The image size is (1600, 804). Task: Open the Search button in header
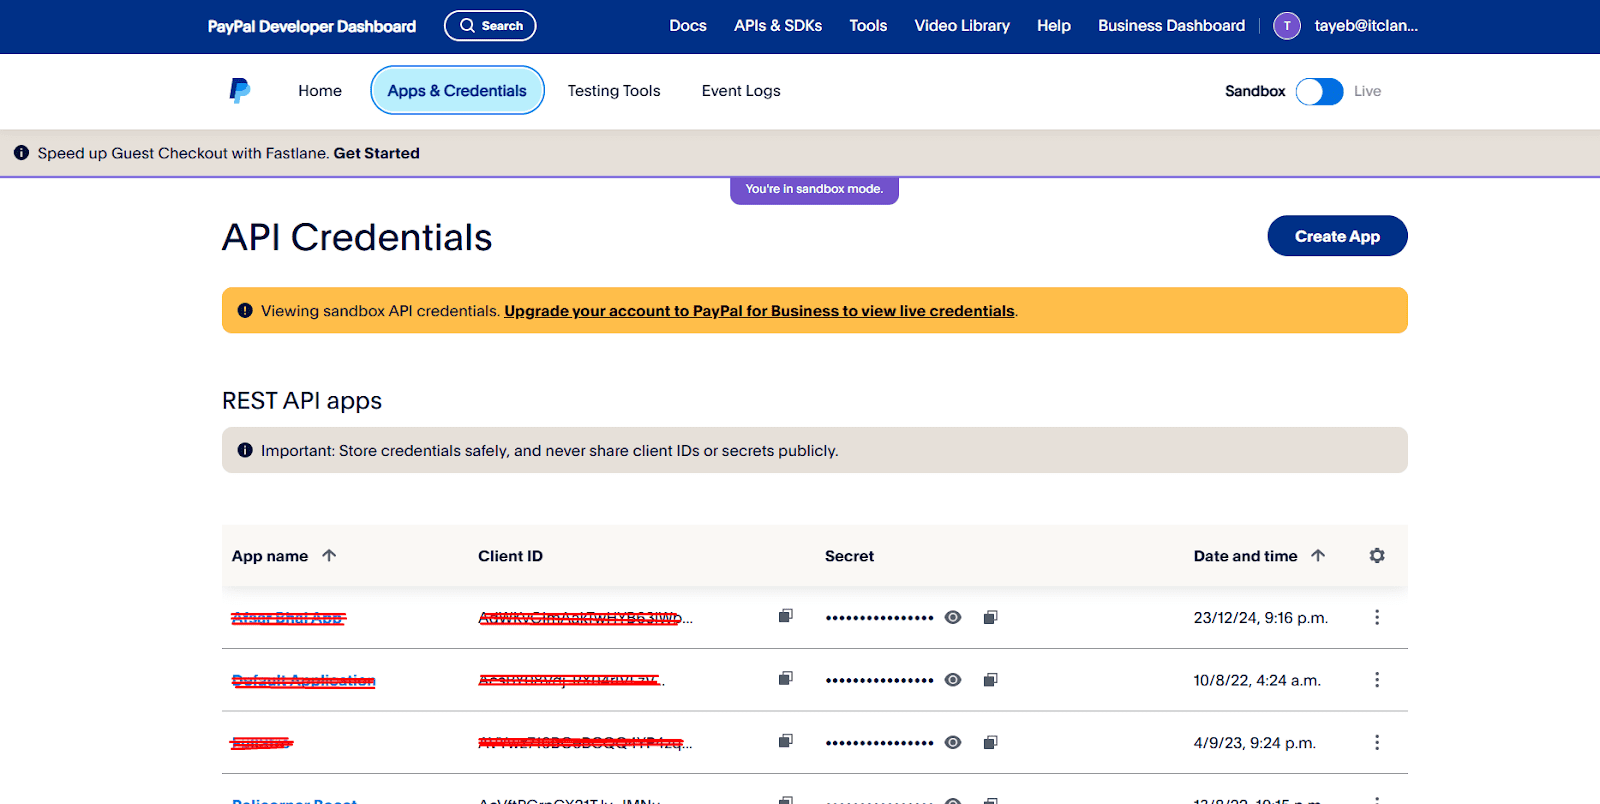[x=490, y=26]
